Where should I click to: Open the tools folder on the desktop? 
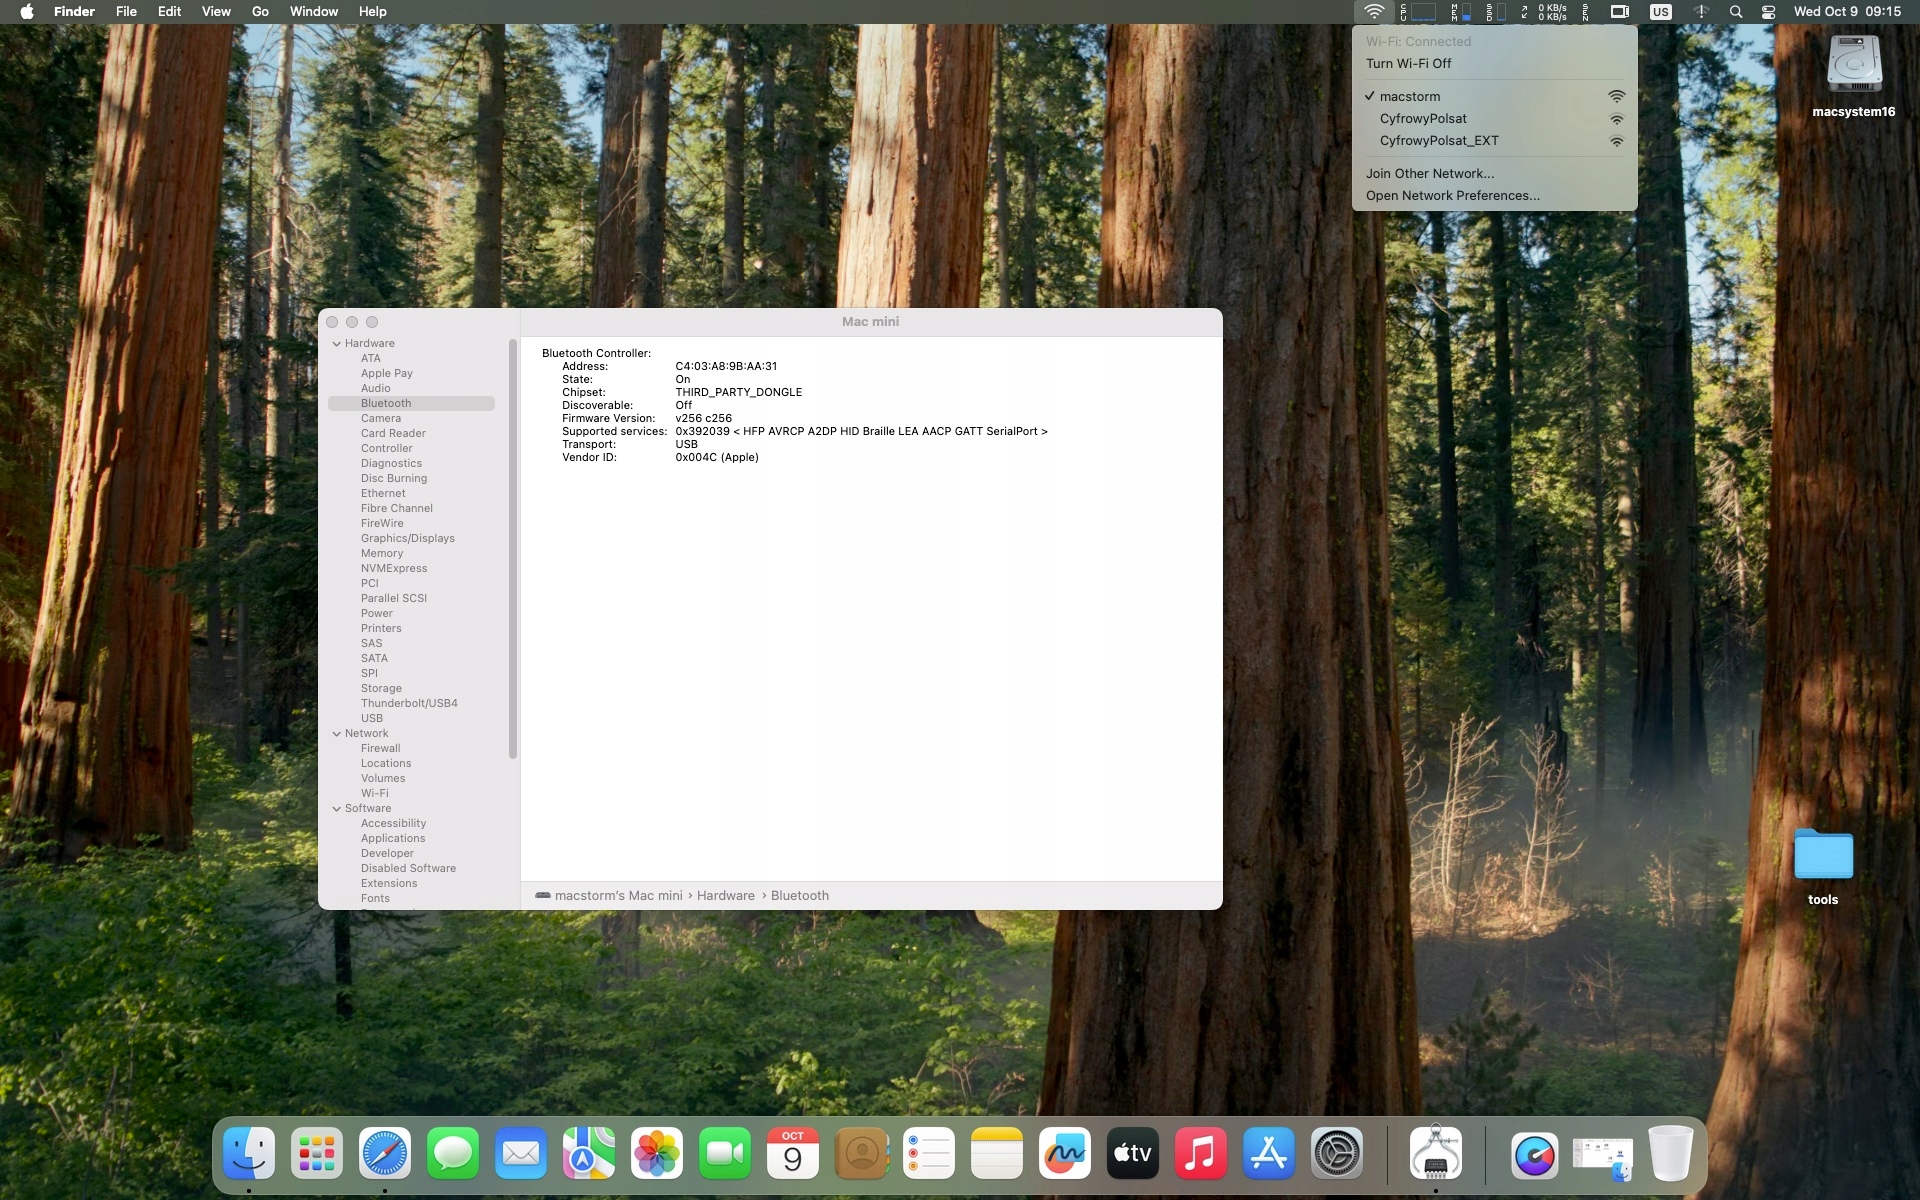pyautogui.click(x=1822, y=856)
